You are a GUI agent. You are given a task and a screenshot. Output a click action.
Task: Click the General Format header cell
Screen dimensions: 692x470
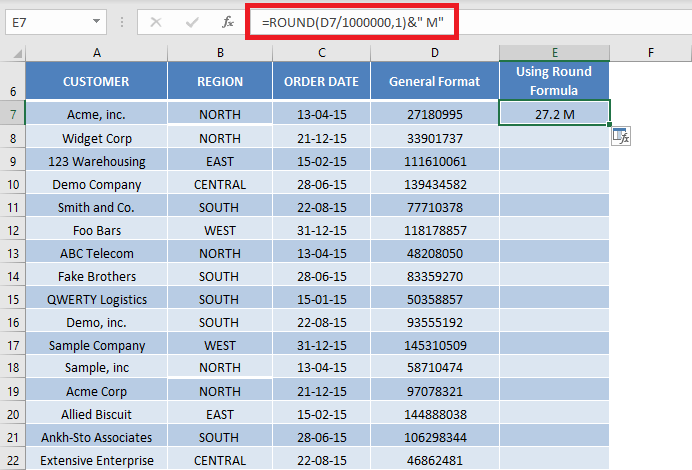pos(435,81)
